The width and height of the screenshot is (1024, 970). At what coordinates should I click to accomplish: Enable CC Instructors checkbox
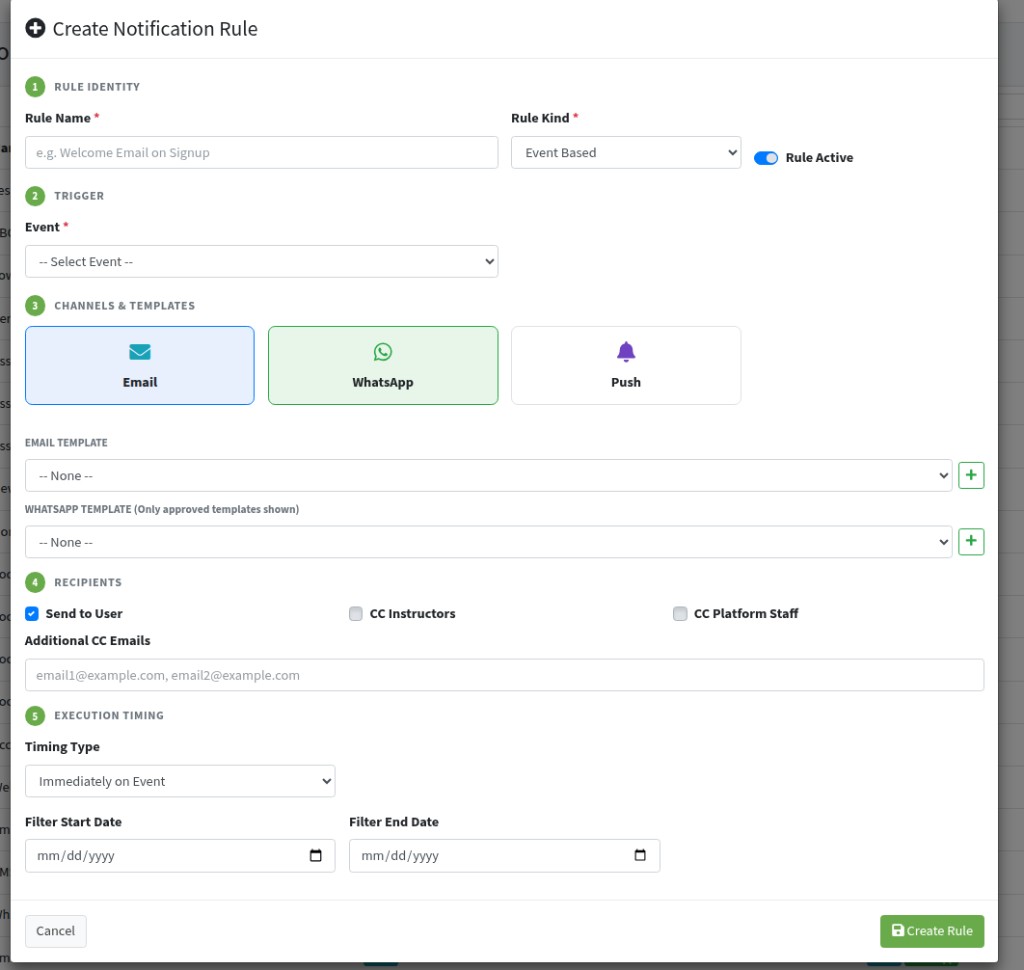(x=355, y=613)
